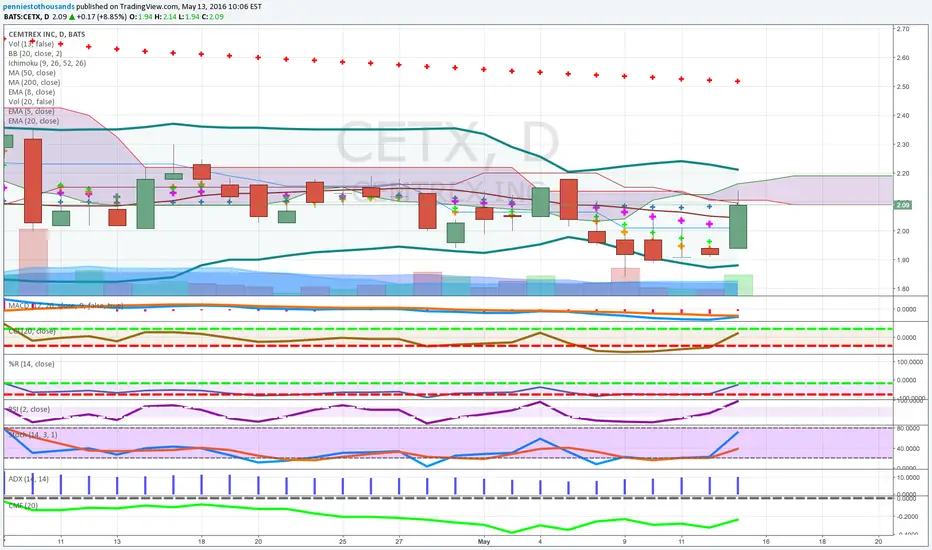The height and width of the screenshot is (550, 932).
Task: Click the CCI (20, close) pane label
Action: (32, 331)
